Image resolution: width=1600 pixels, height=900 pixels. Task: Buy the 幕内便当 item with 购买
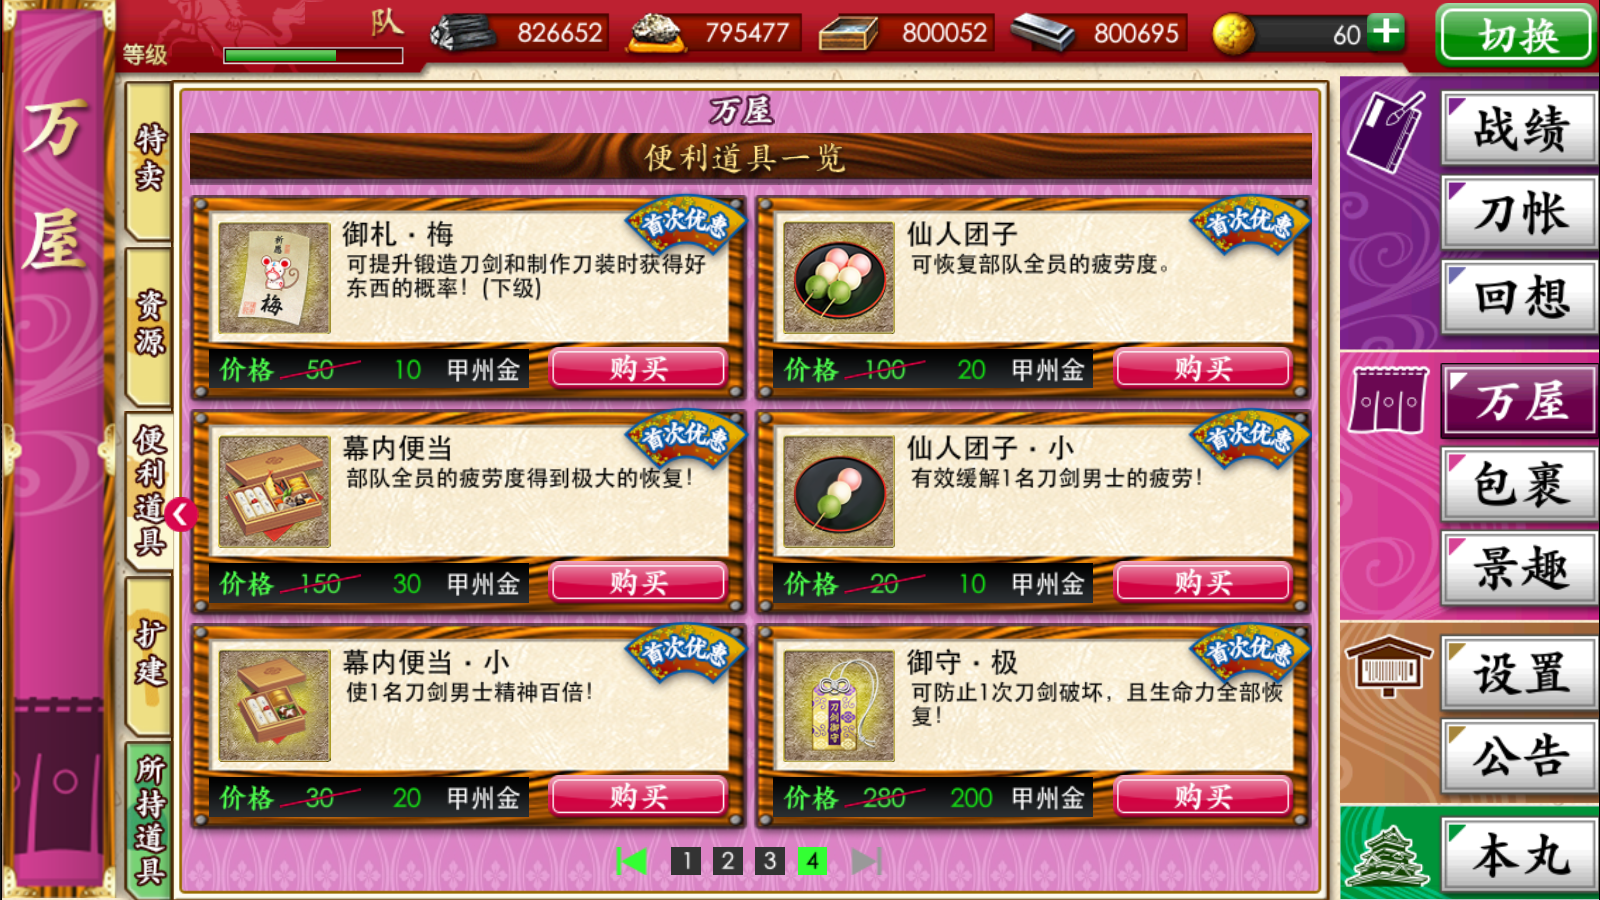(x=638, y=582)
